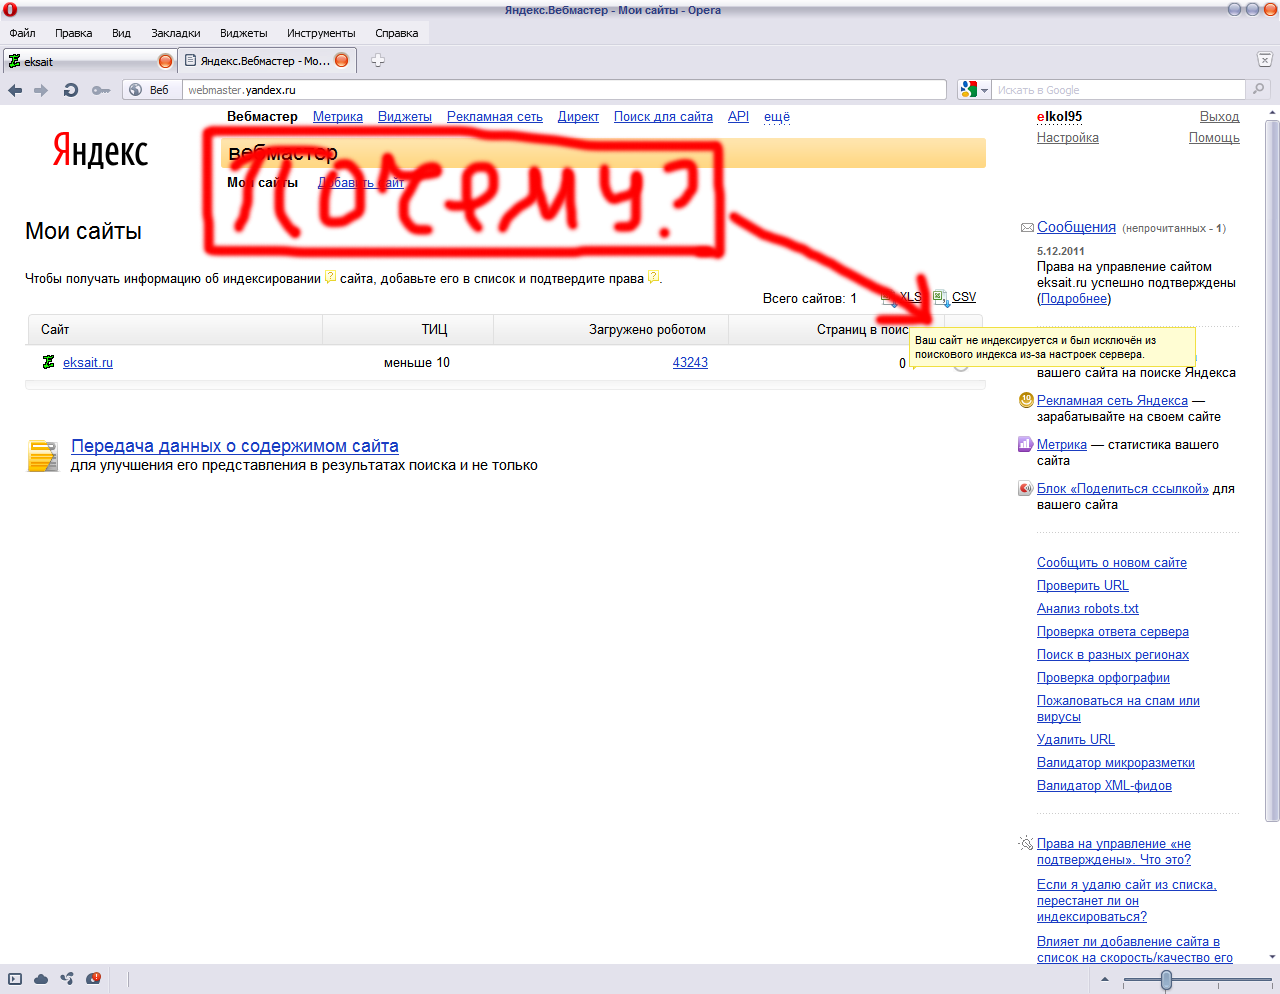The image size is (1280, 994).
Task: Click the browser Back arrow button
Action: (15, 90)
